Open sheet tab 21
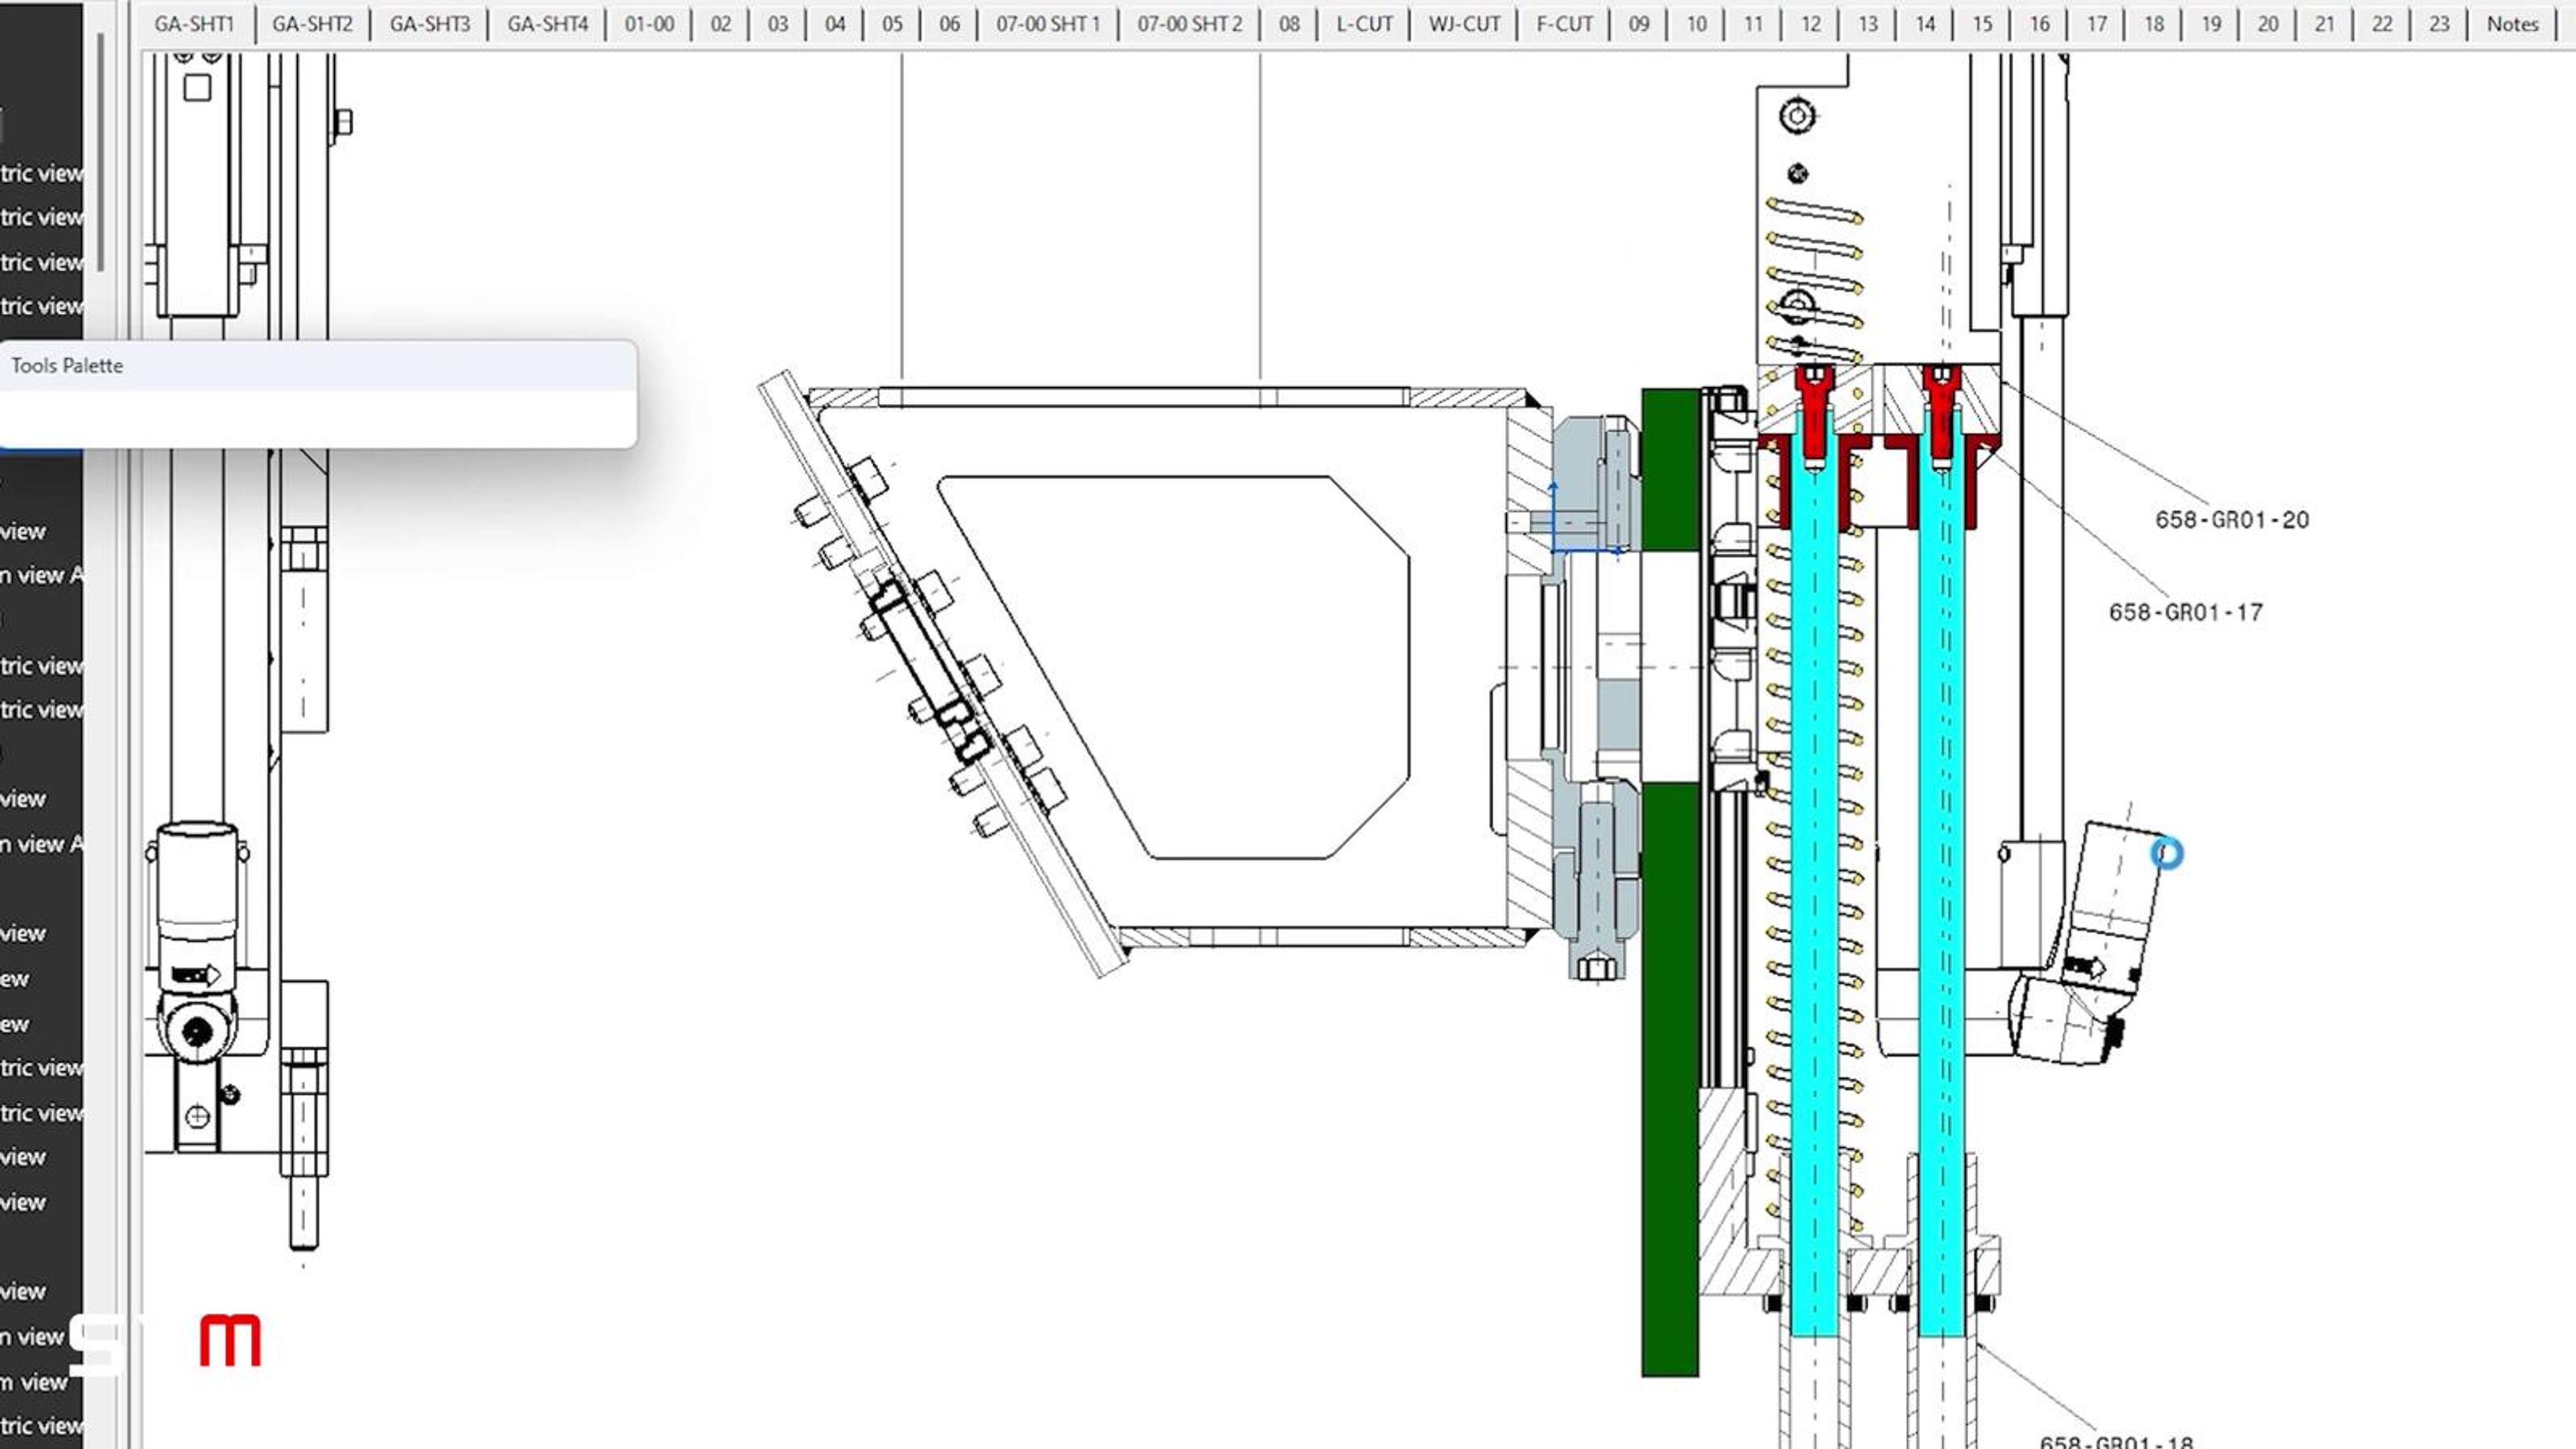 coord(2324,24)
